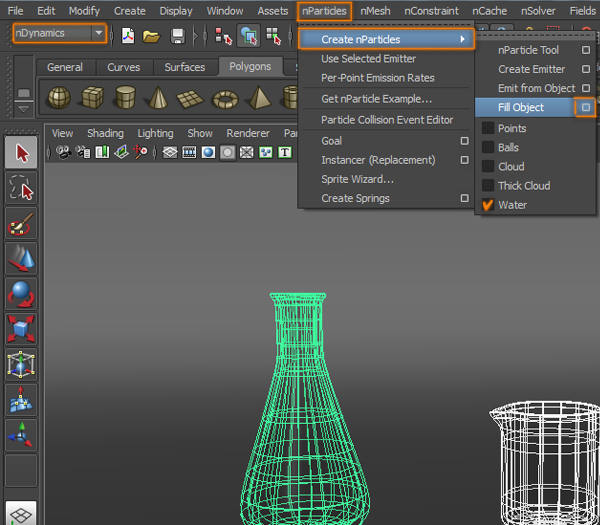Click the save scene disk icon
Image resolution: width=600 pixels, height=525 pixels.
click(x=177, y=36)
